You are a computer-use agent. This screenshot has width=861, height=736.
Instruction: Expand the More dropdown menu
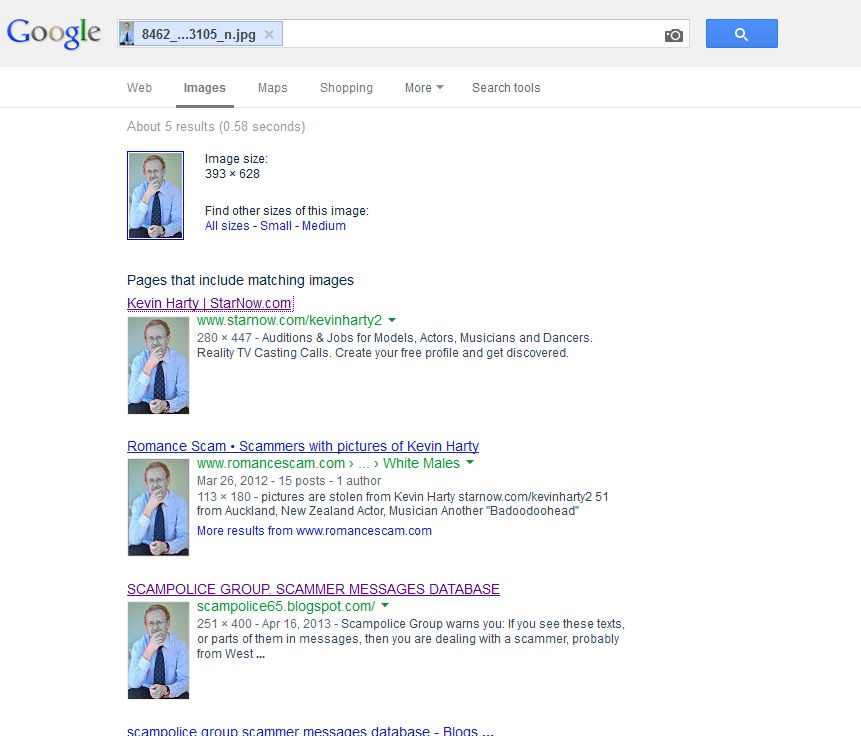click(424, 88)
